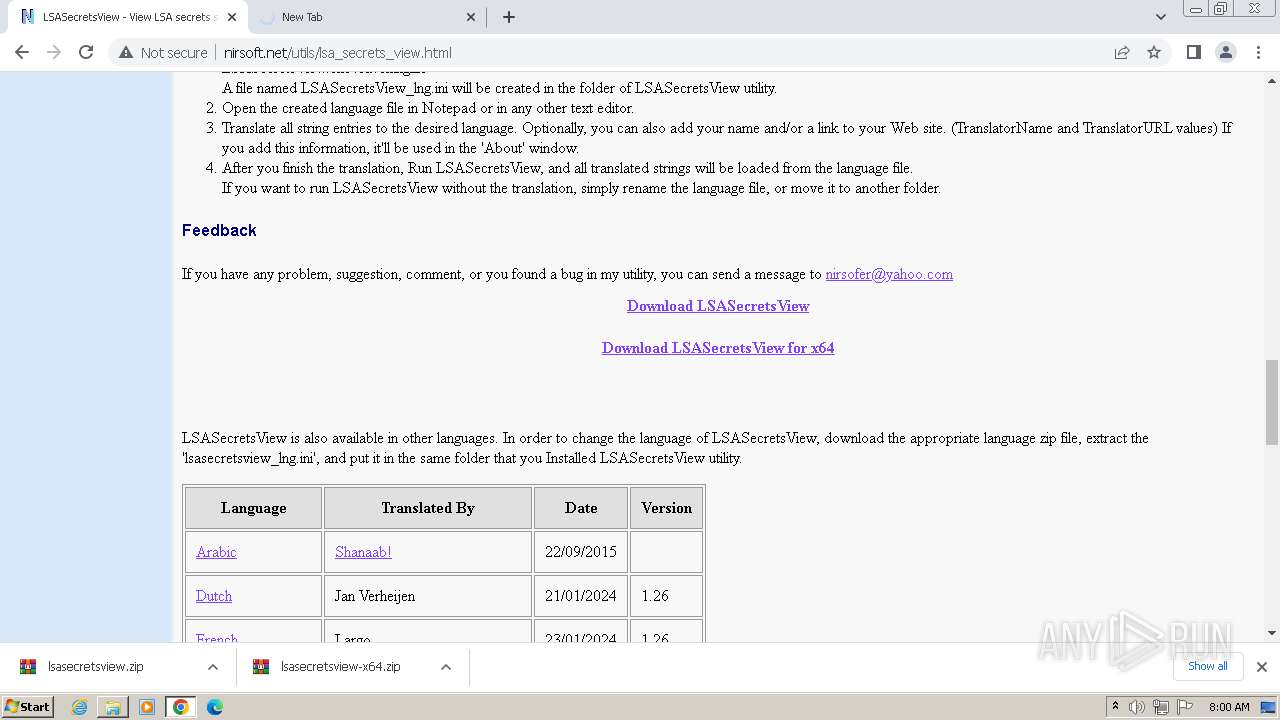Click Download LSASecretsView link

pos(718,306)
